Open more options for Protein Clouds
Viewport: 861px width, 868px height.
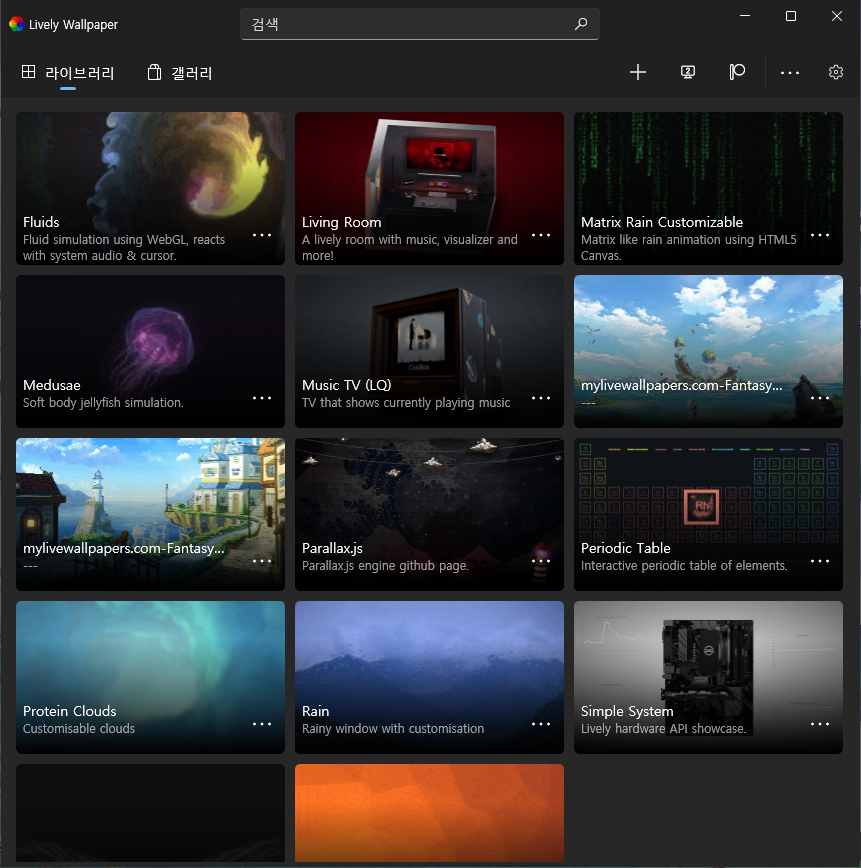[x=262, y=724]
